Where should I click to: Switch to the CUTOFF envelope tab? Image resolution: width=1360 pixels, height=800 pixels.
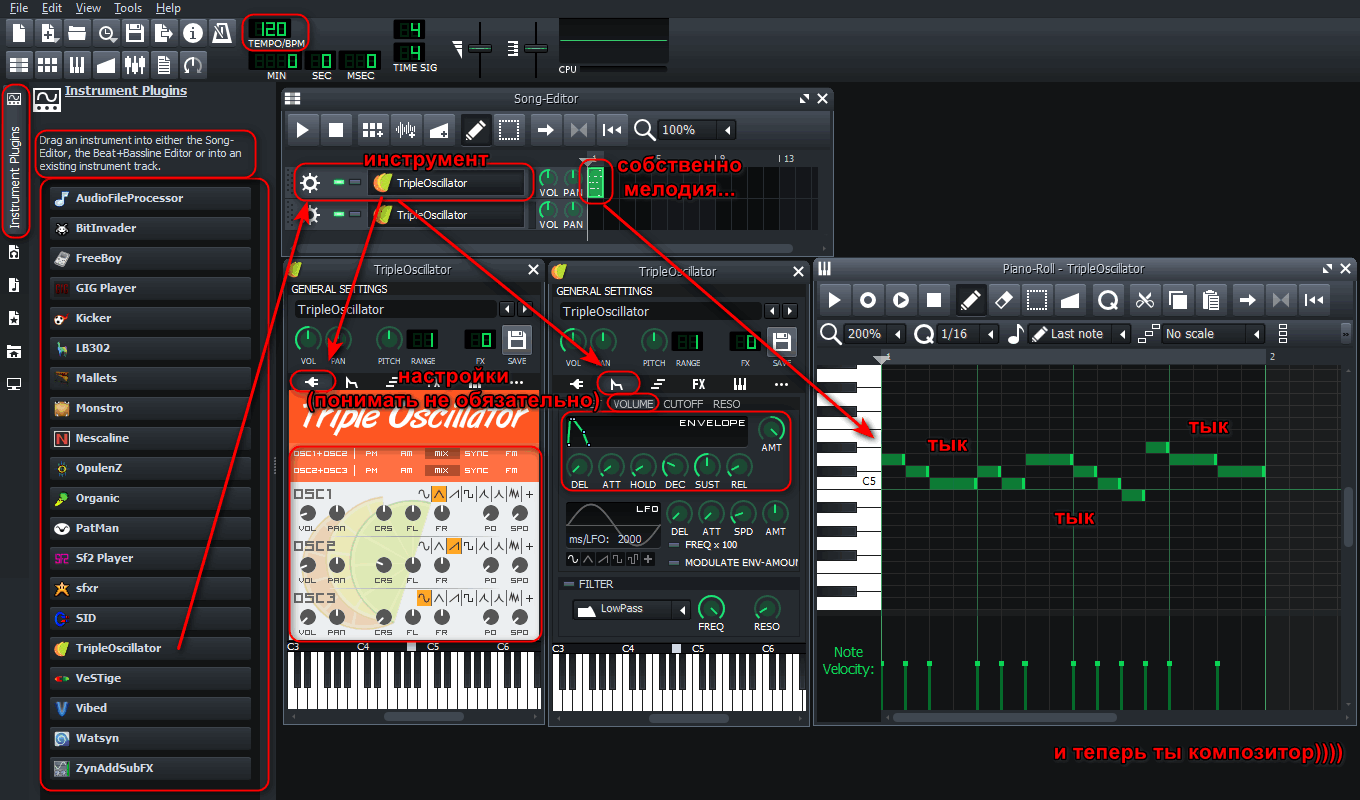[683, 404]
